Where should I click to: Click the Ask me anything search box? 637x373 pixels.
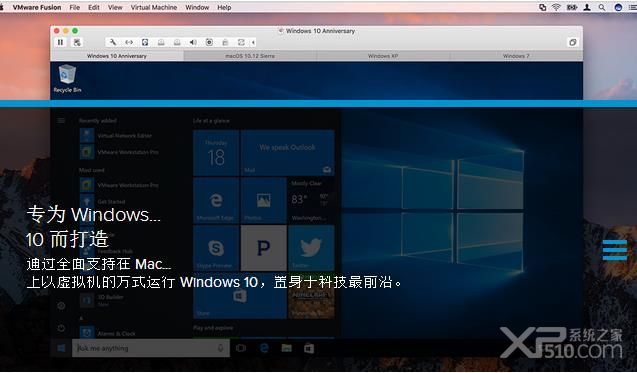coord(150,348)
